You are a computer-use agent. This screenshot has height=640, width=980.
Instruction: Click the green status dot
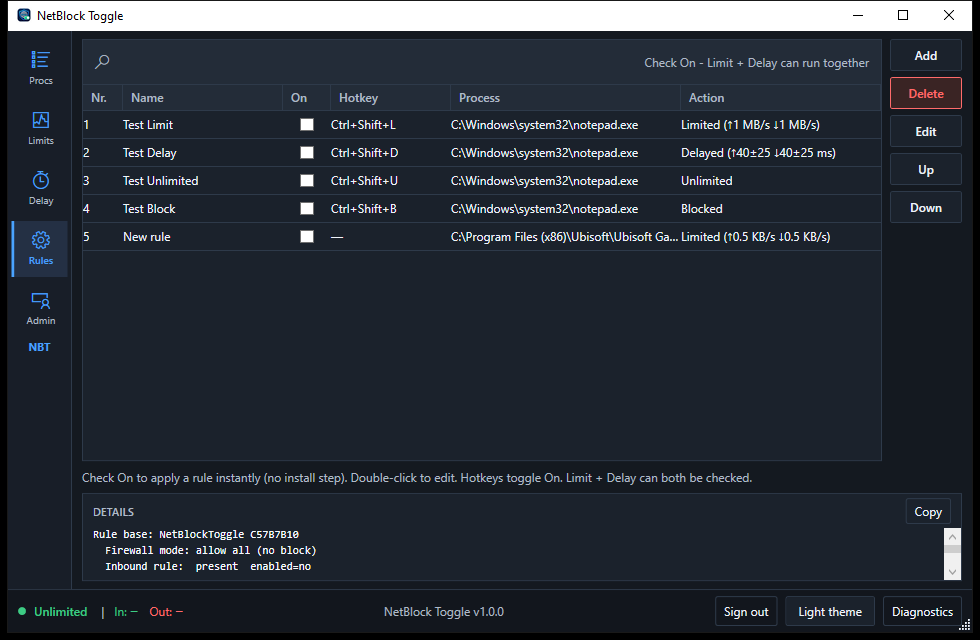[22, 611]
